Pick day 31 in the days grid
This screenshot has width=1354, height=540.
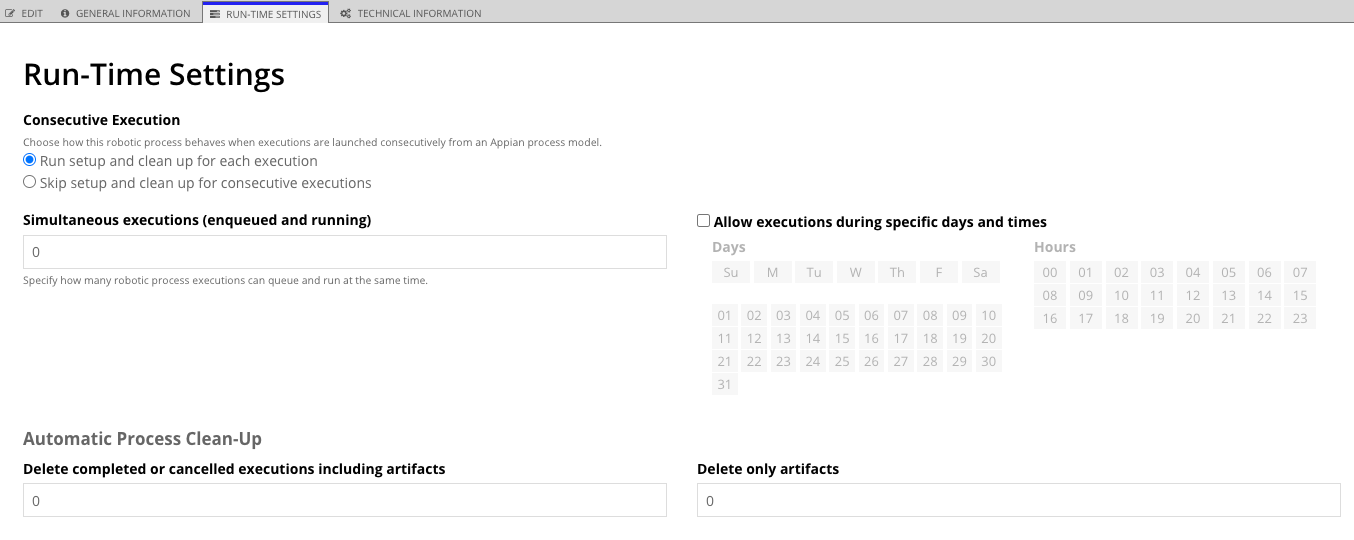[x=724, y=384]
